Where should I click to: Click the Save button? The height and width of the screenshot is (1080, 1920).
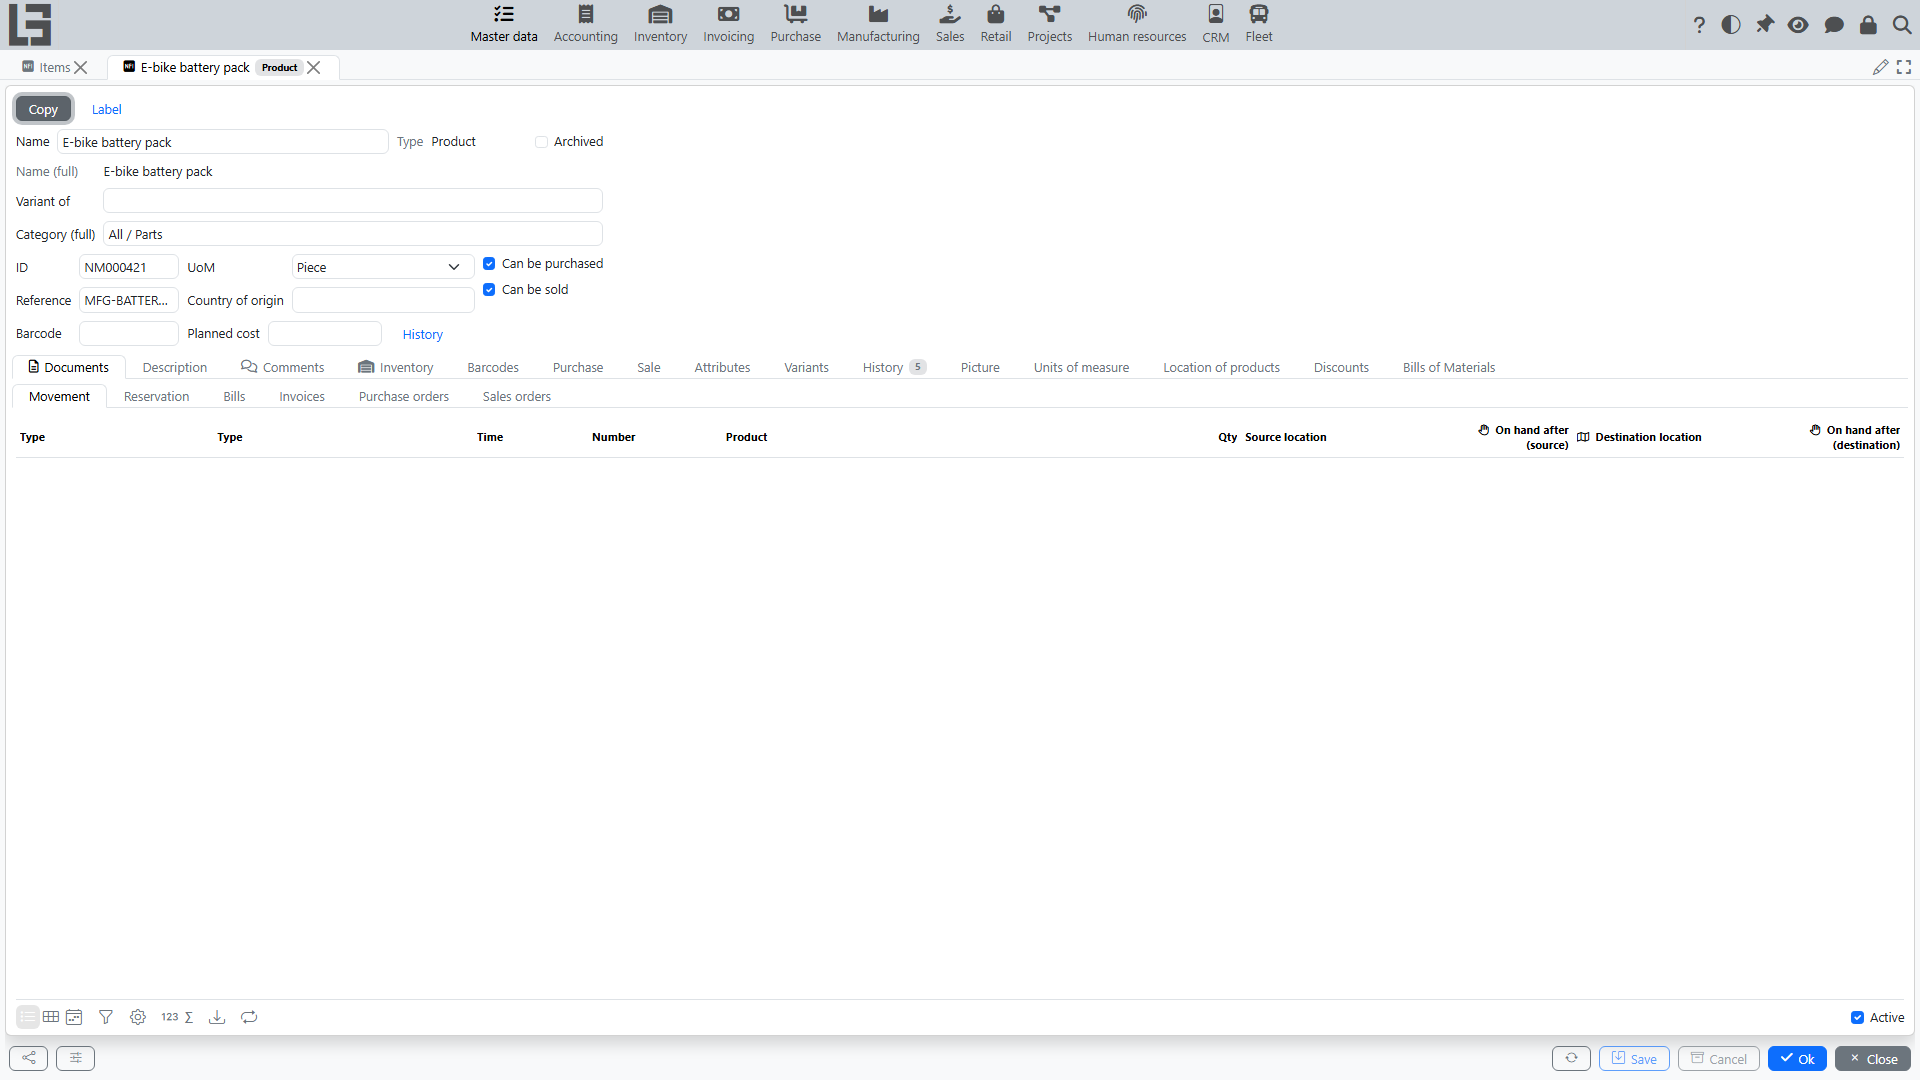tap(1634, 1059)
